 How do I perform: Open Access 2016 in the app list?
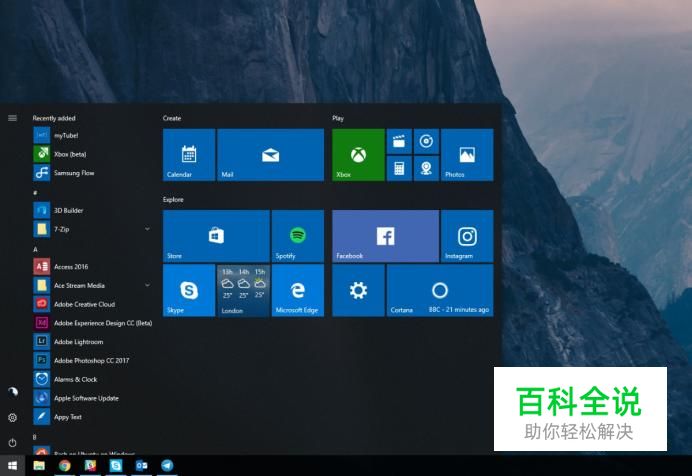93,266
